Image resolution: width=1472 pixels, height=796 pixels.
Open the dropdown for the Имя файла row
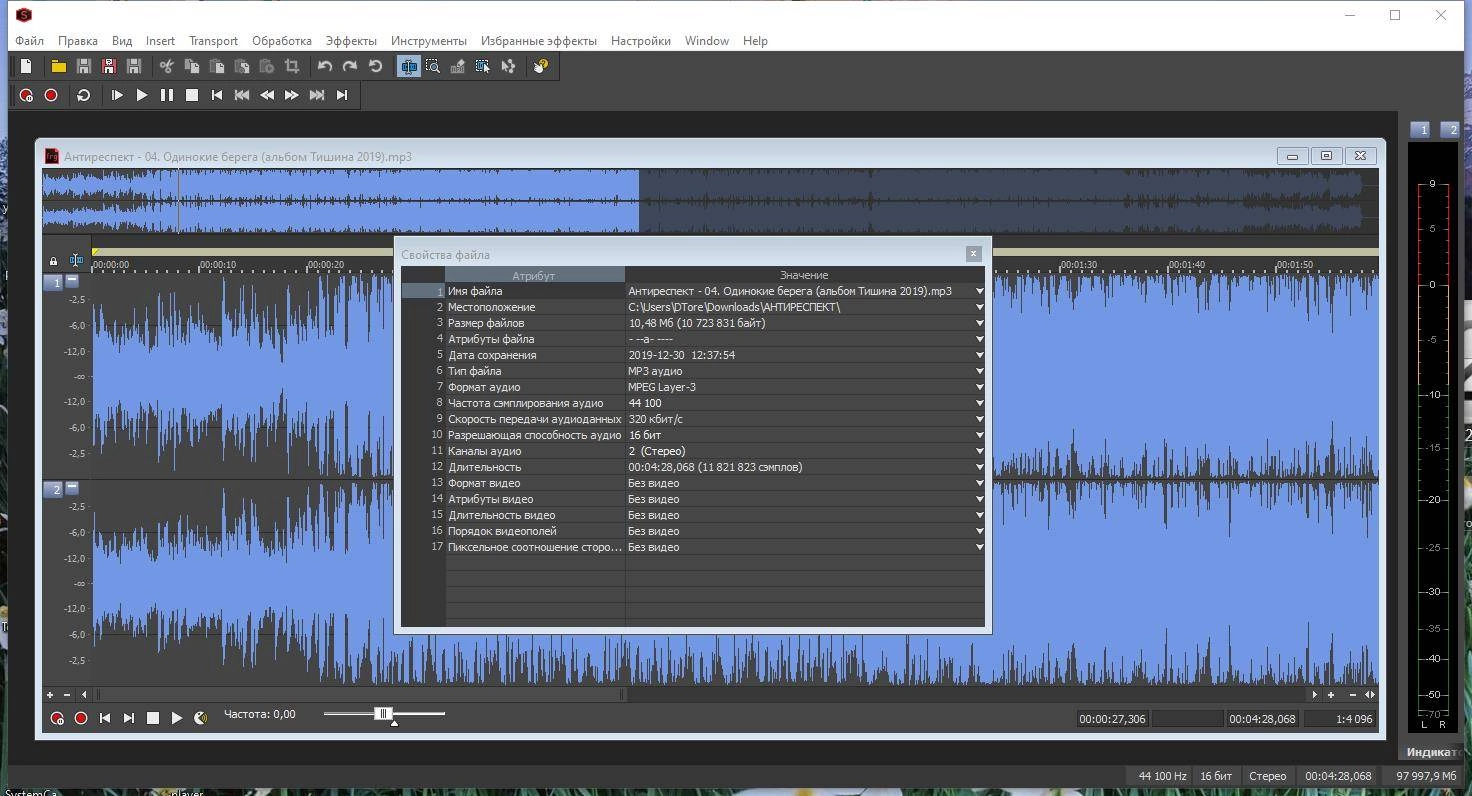[979, 291]
